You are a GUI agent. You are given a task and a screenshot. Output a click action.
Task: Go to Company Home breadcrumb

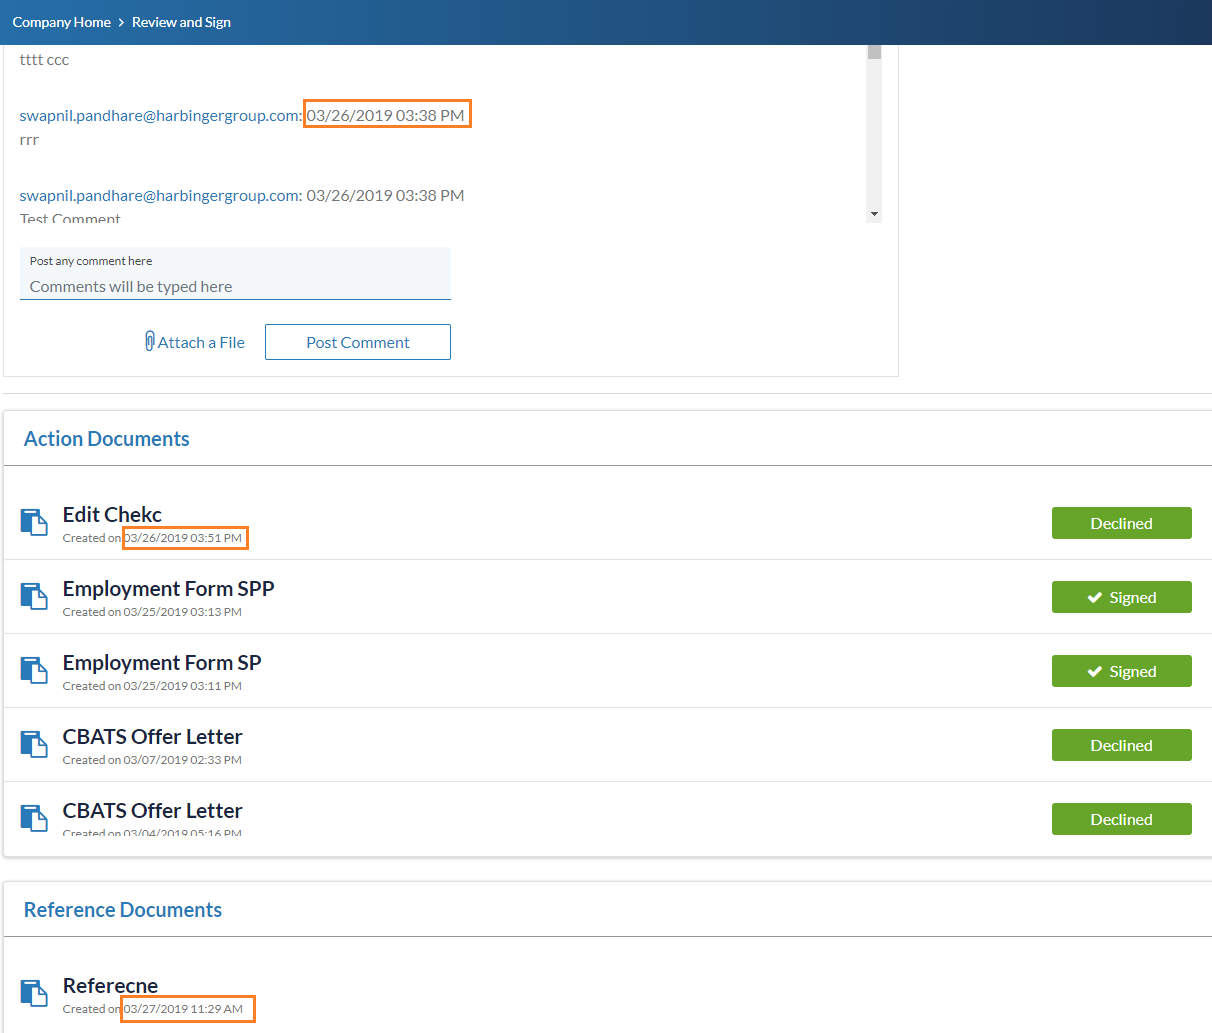(x=61, y=22)
